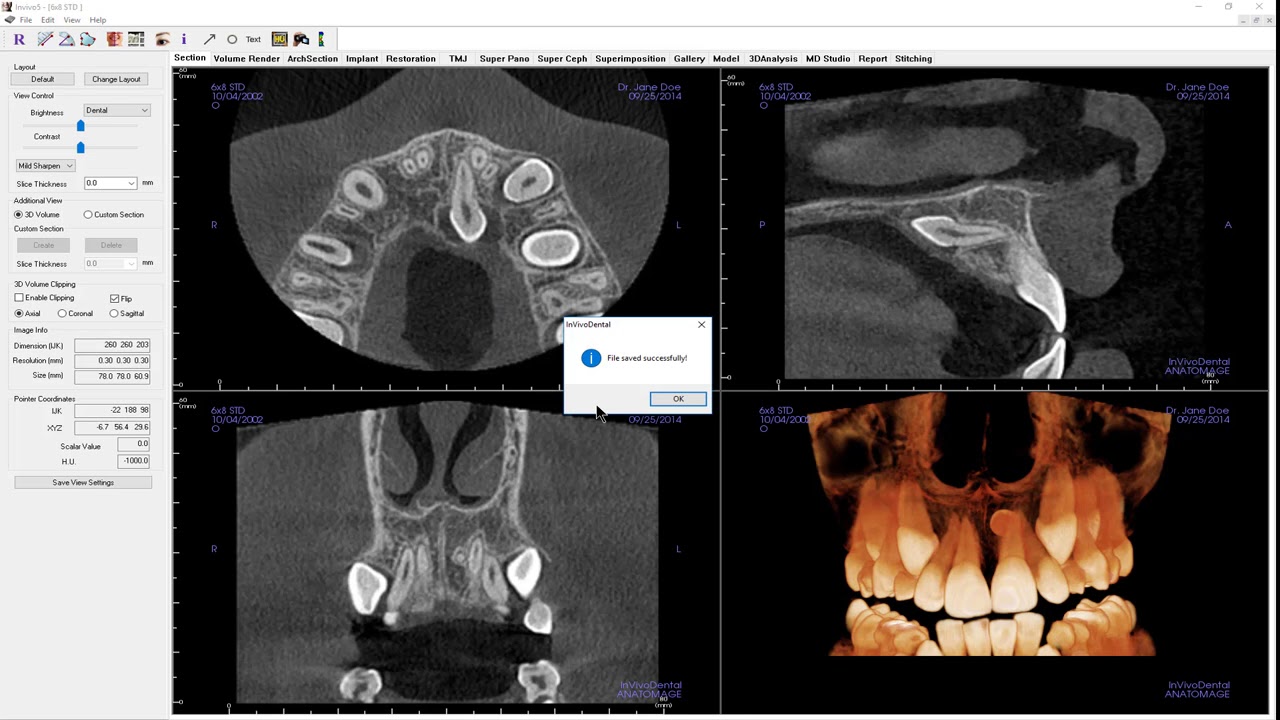Switch to the Super Pano tab
The image size is (1280, 720).
click(504, 59)
